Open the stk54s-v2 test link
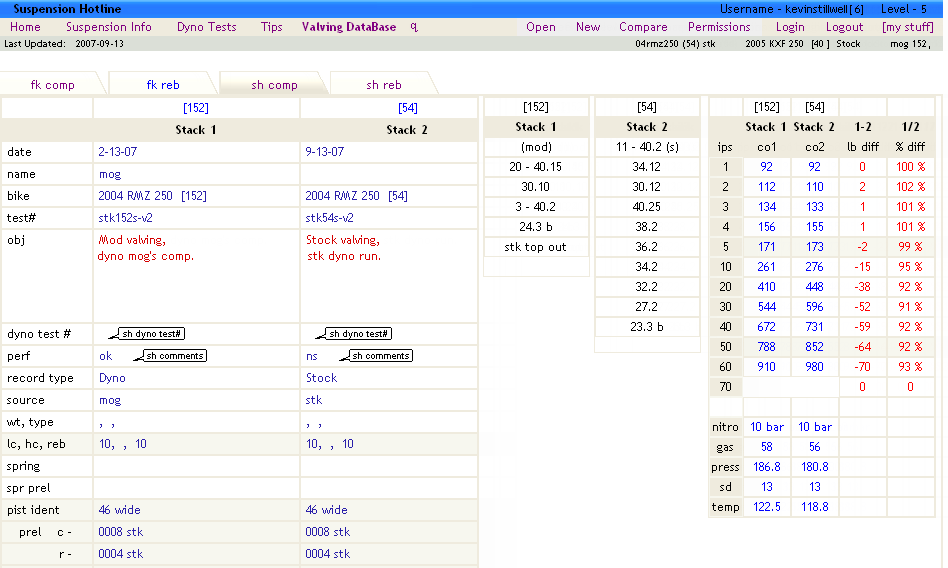This screenshot has width=948, height=568. 330,218
